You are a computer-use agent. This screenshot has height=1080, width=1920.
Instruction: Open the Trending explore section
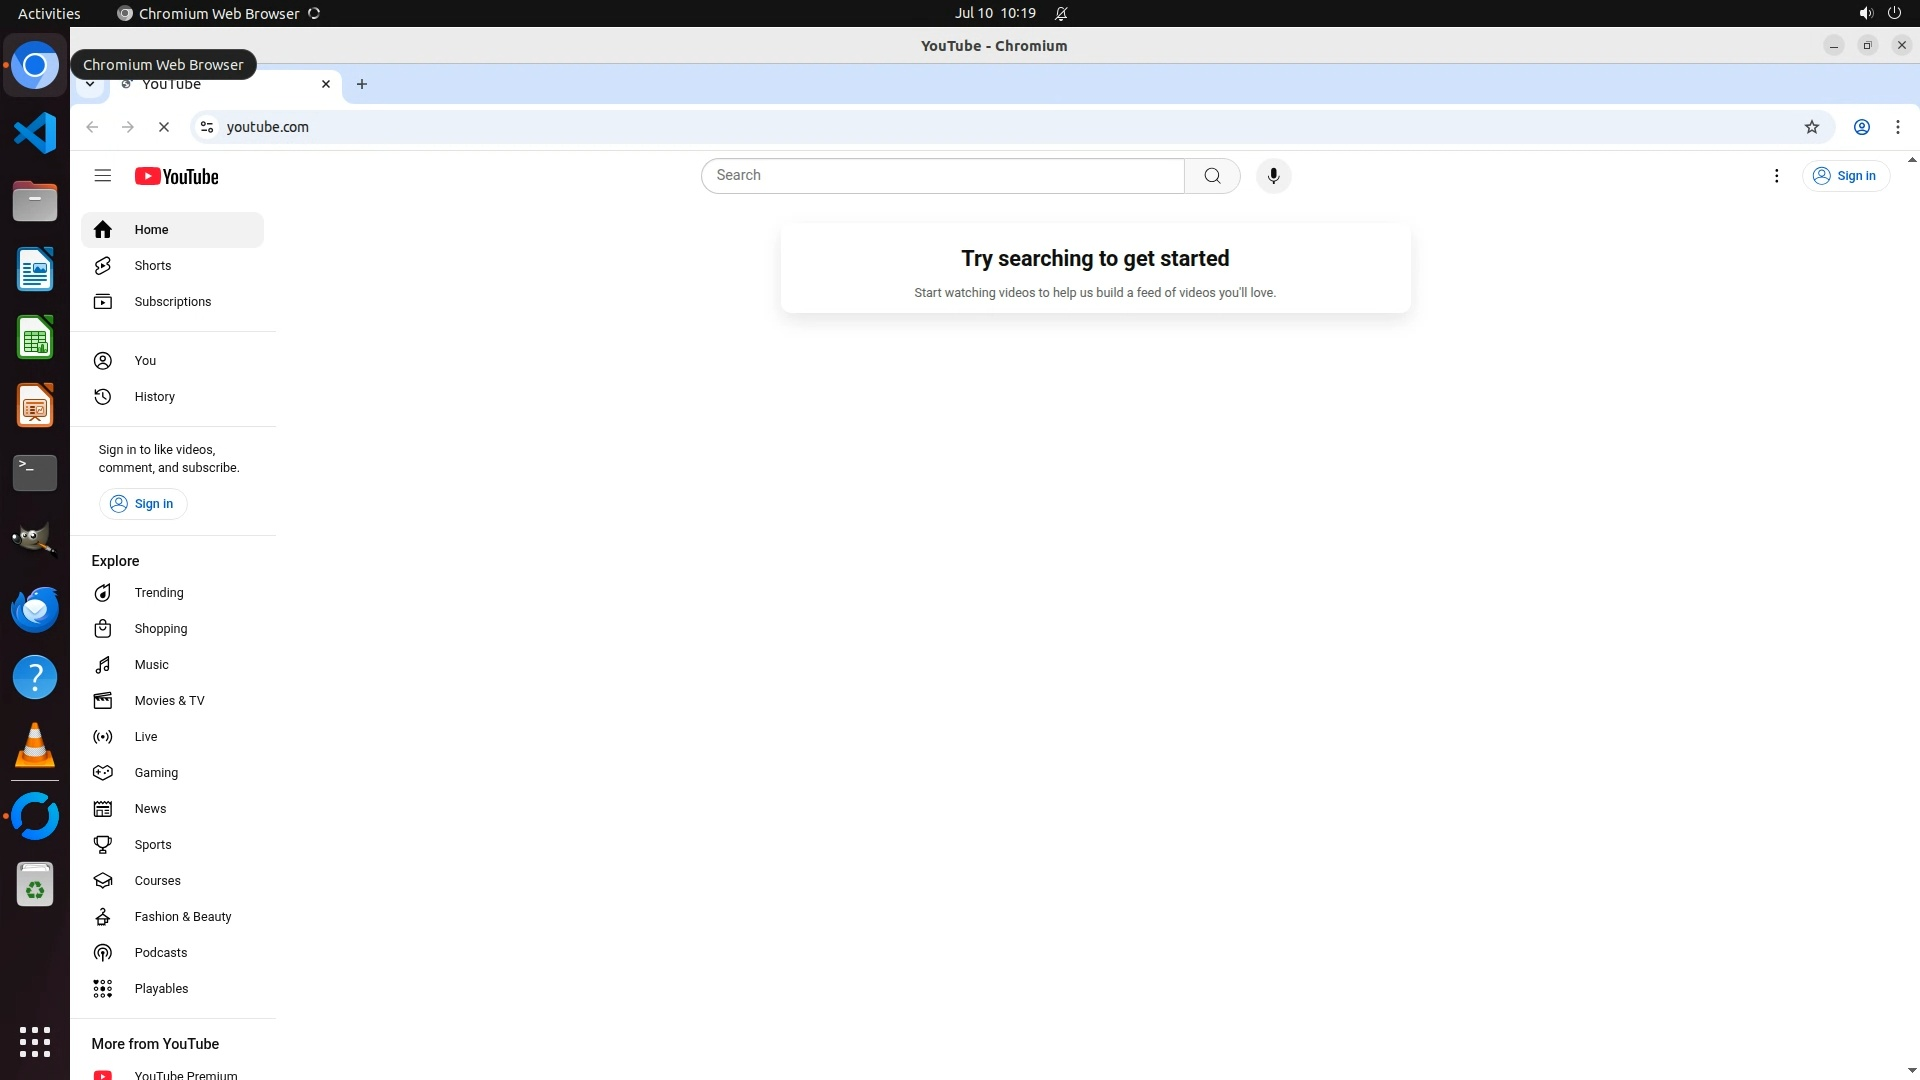158,593
